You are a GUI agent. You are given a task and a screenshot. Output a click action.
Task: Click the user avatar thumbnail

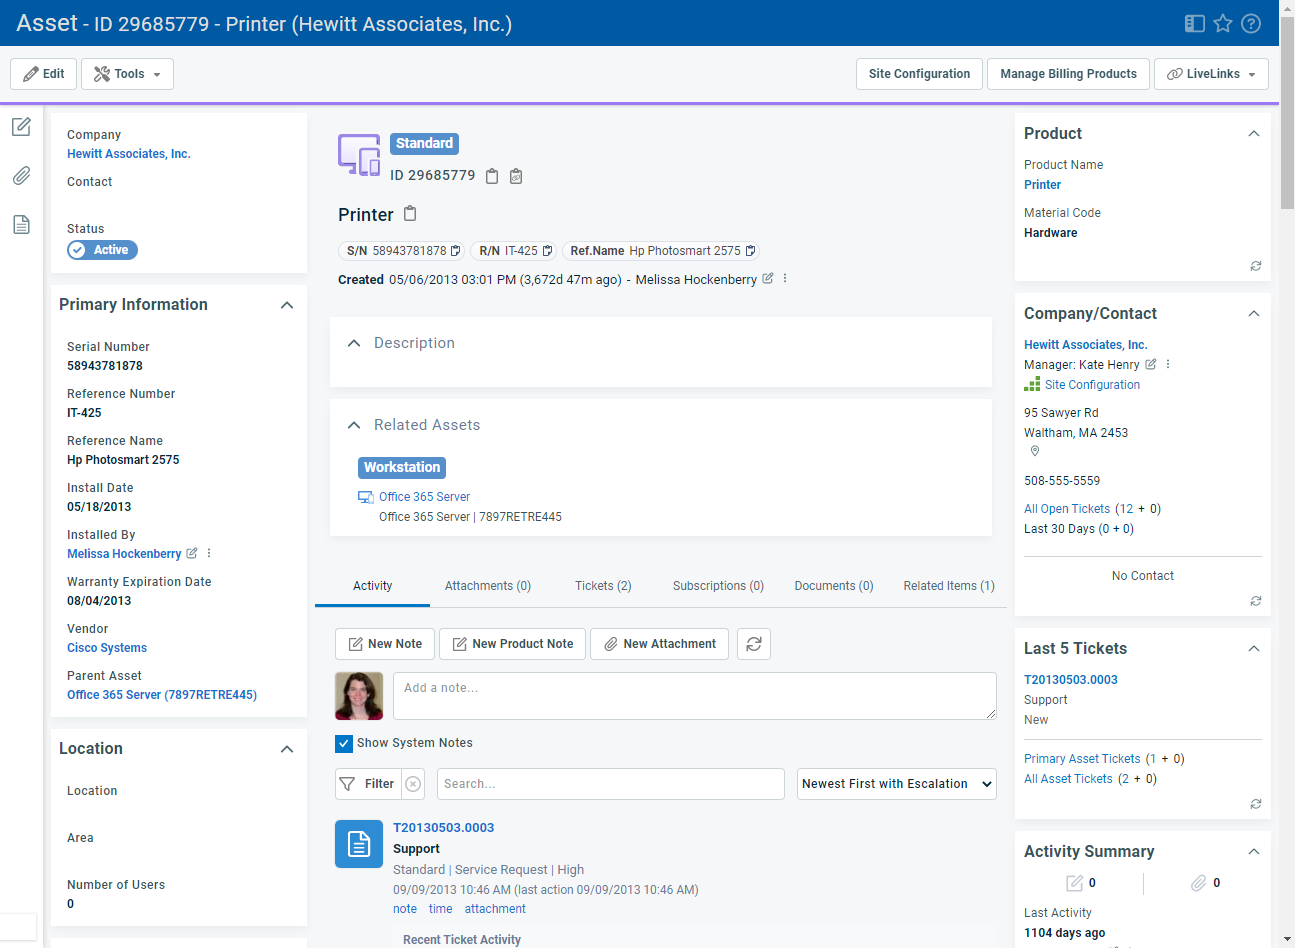(359, 696)
